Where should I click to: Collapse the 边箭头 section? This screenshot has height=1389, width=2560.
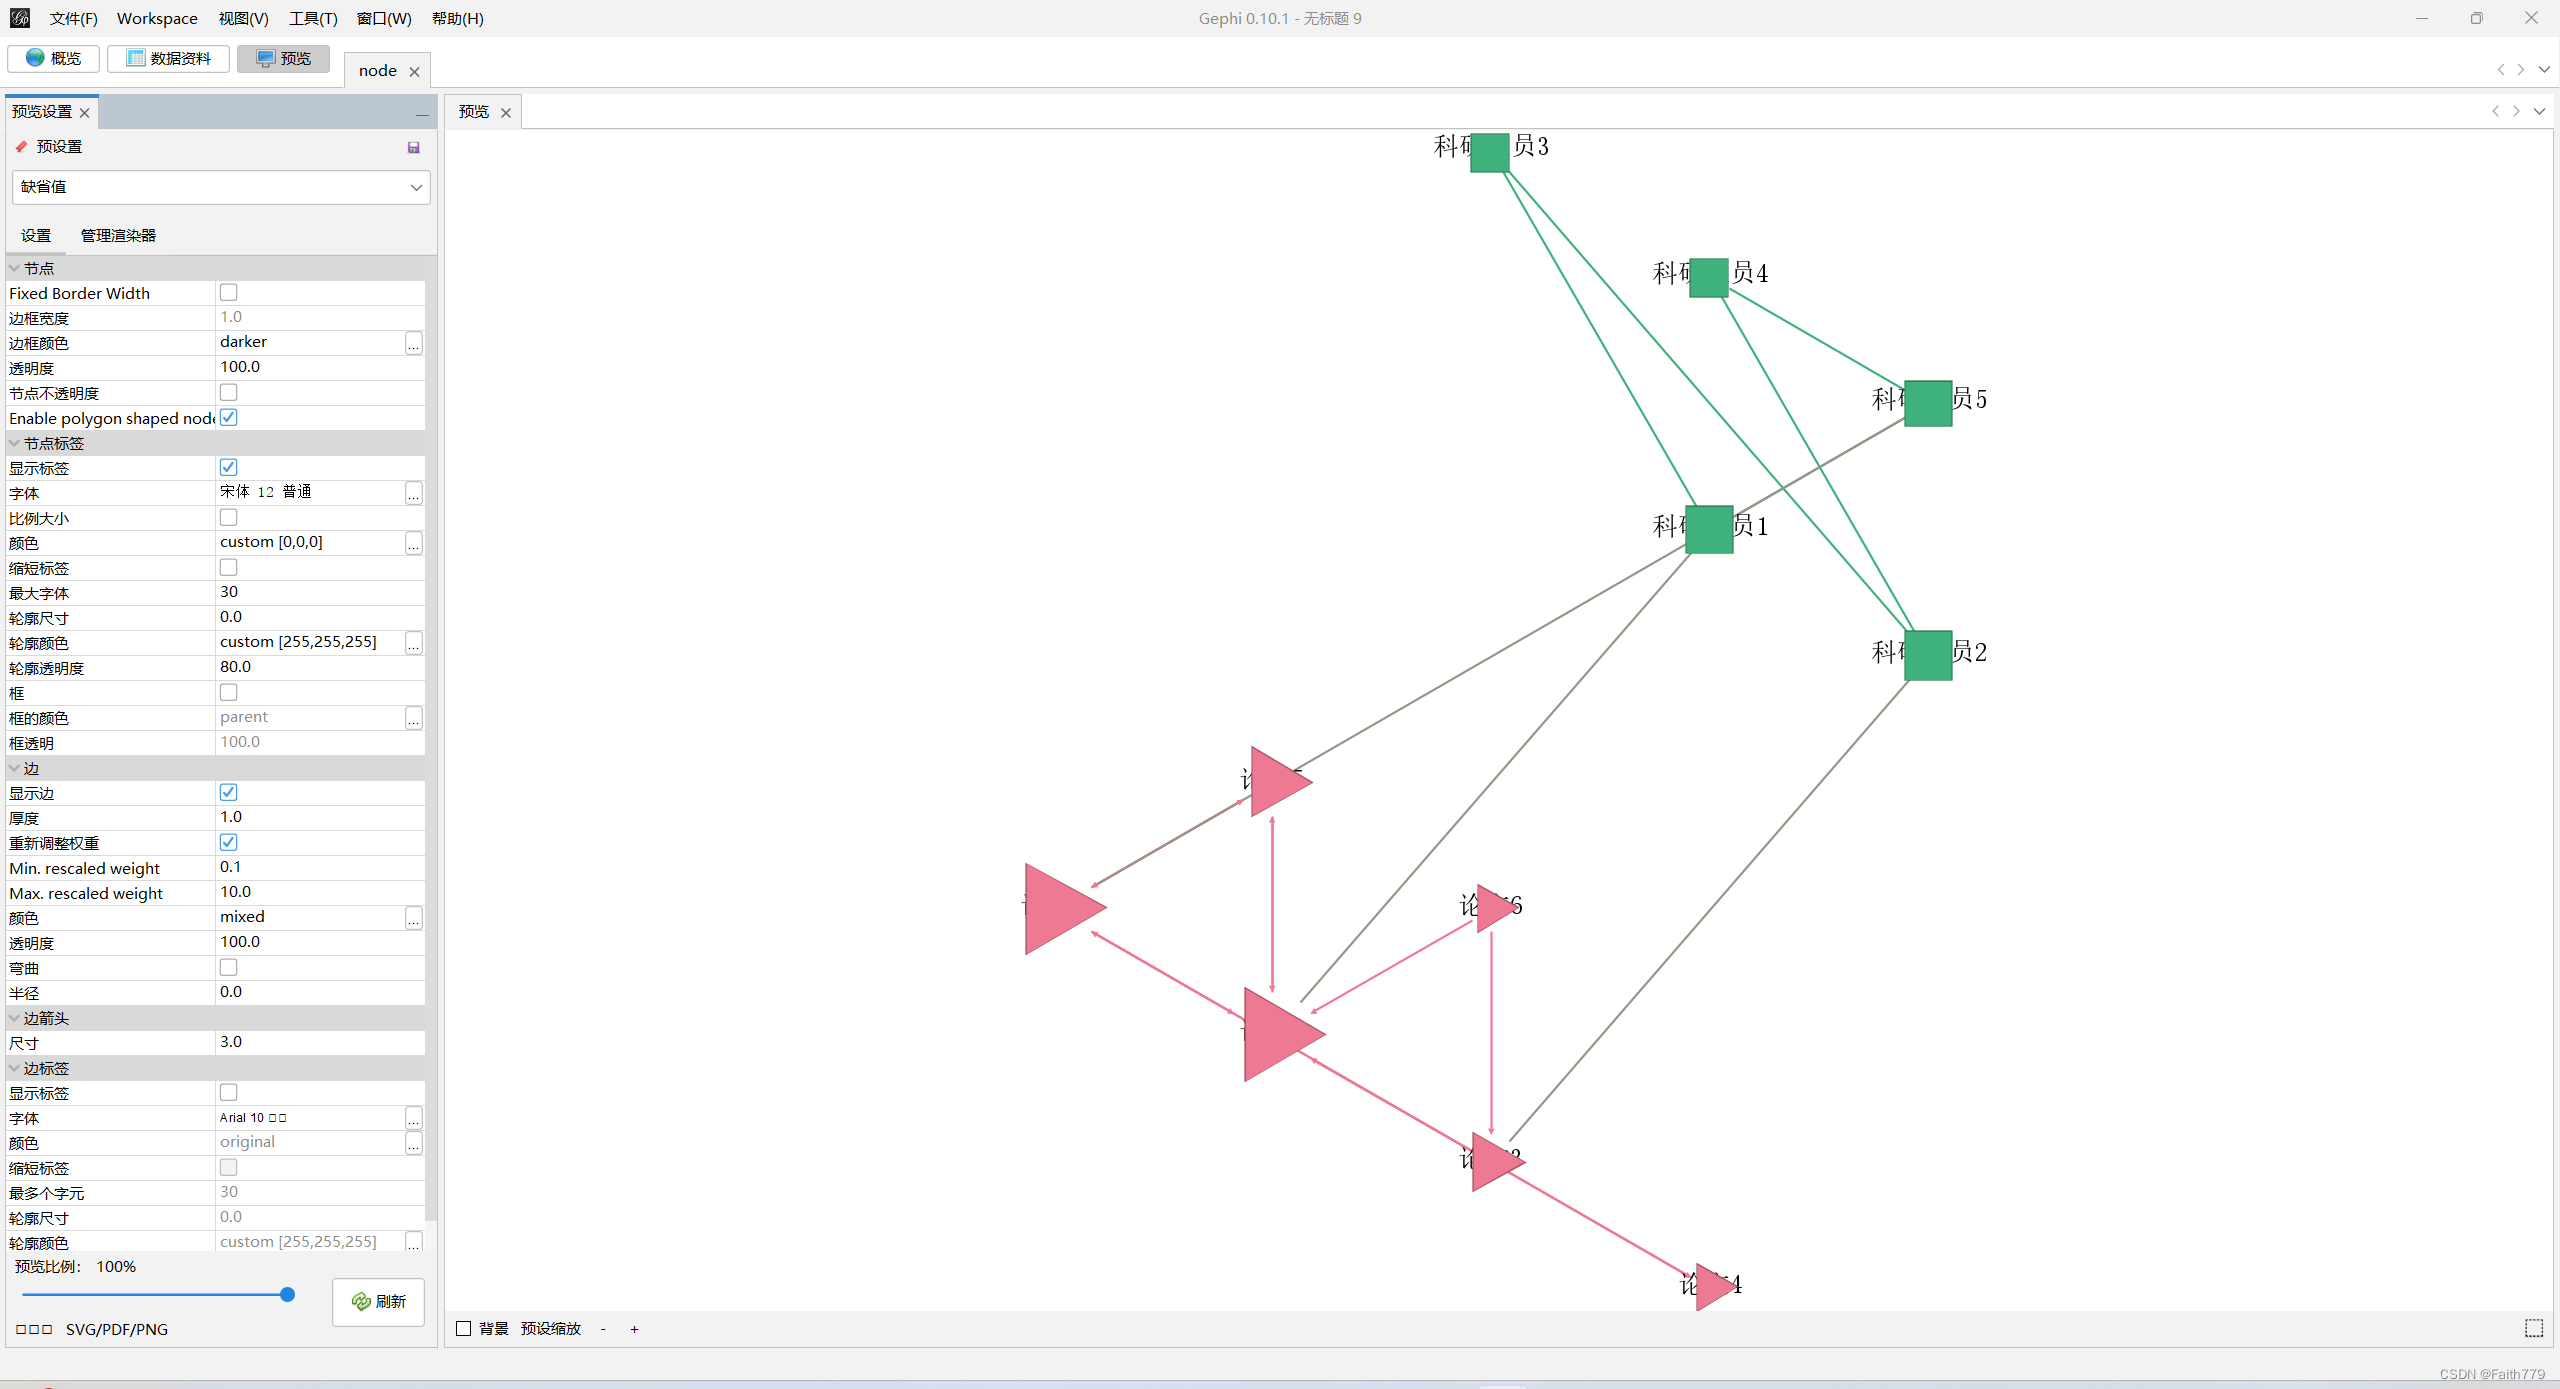click(14, 1018)
